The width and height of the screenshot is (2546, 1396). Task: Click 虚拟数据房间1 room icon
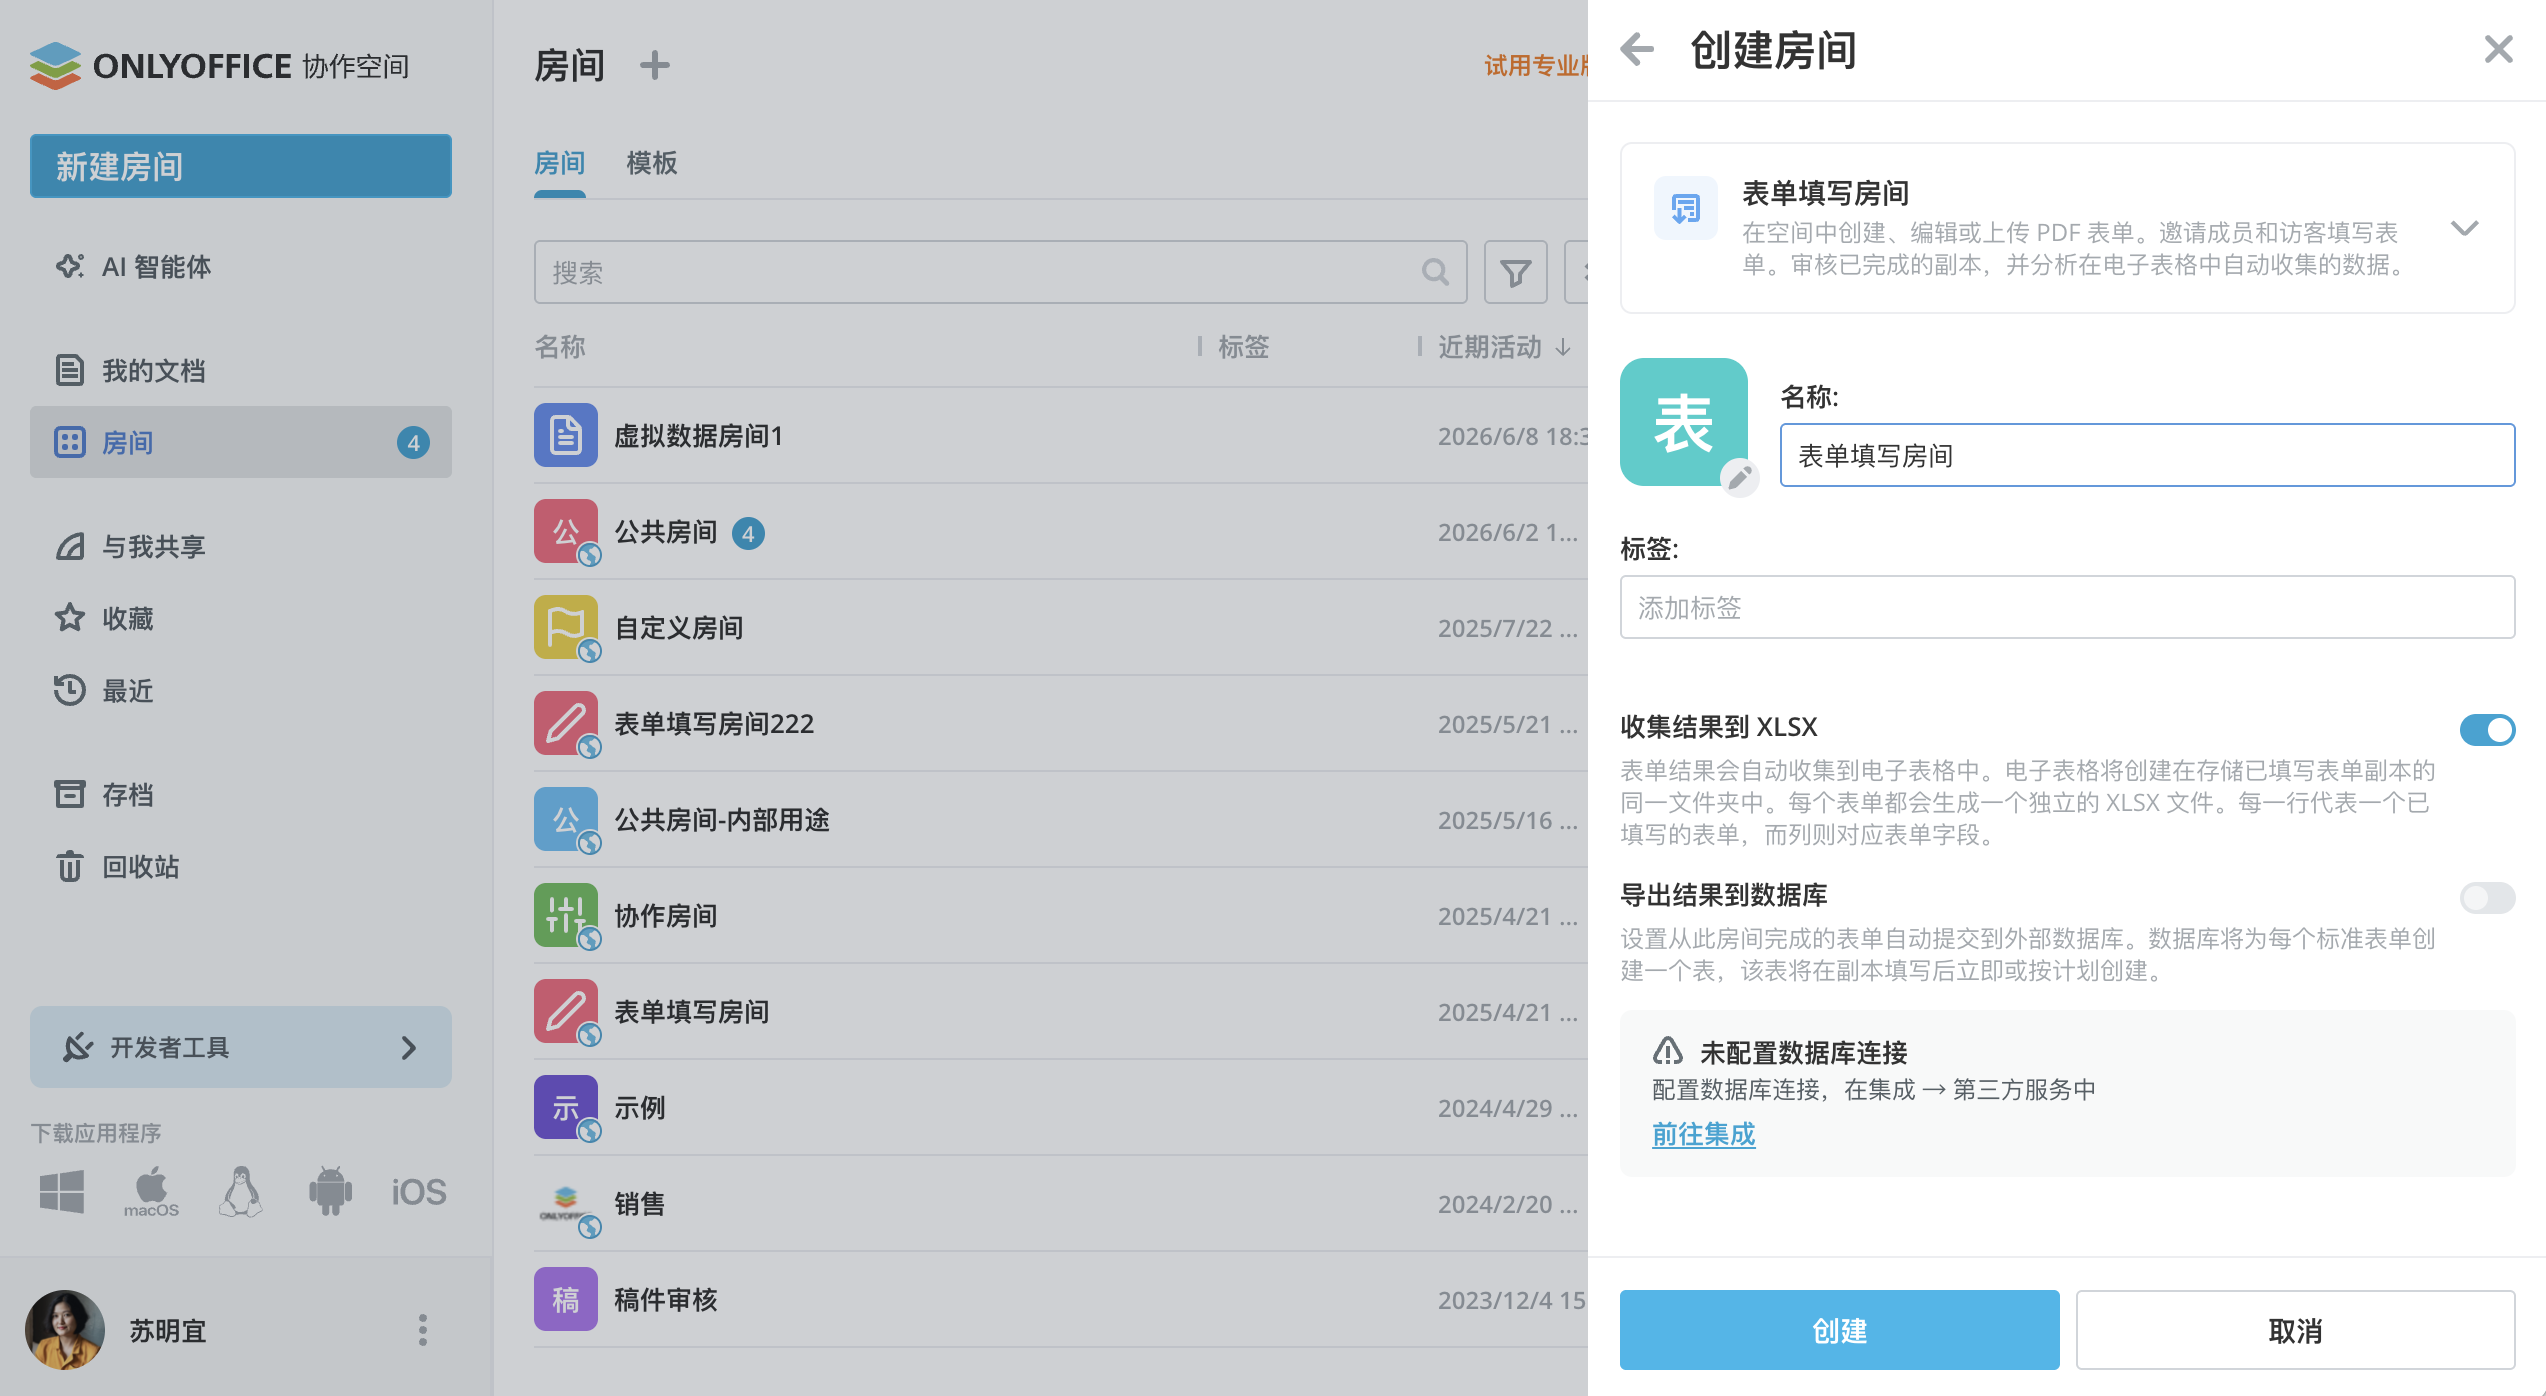(566, 435)
